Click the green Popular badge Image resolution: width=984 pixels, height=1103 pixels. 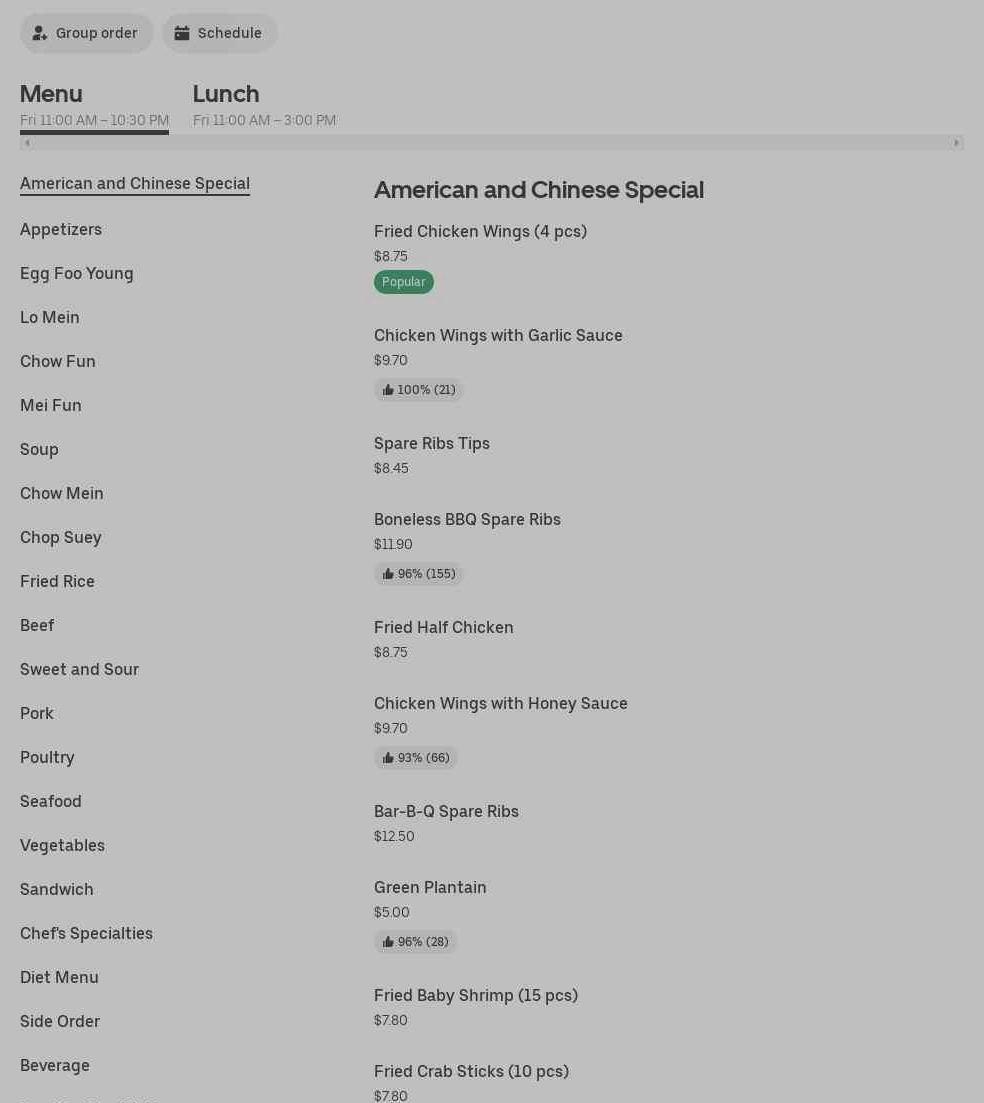pos(404,282)
